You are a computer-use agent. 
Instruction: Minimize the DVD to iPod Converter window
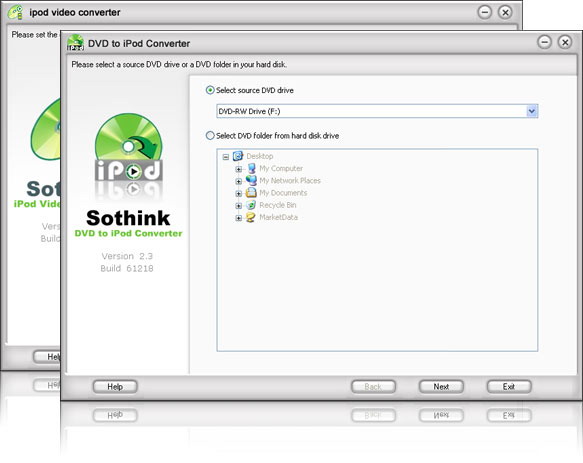click(544, 42)
